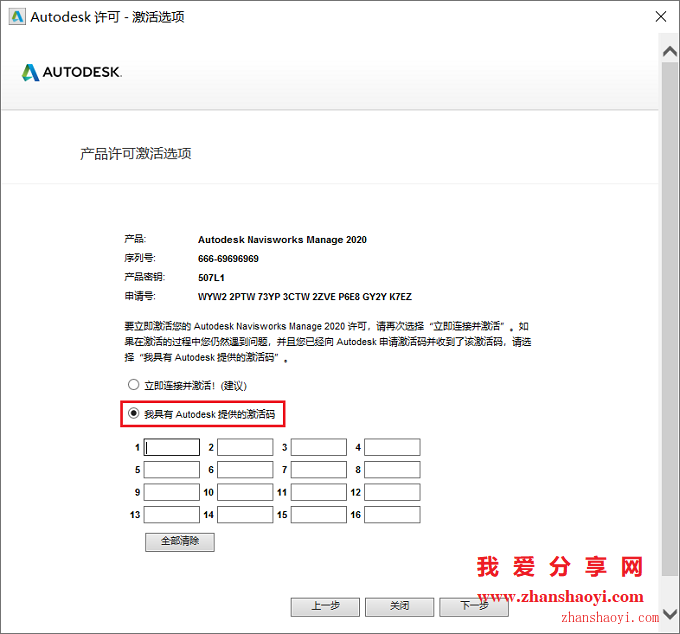Click activation code field 6
This screenshot has height=634, width=680.
point(245,470)
